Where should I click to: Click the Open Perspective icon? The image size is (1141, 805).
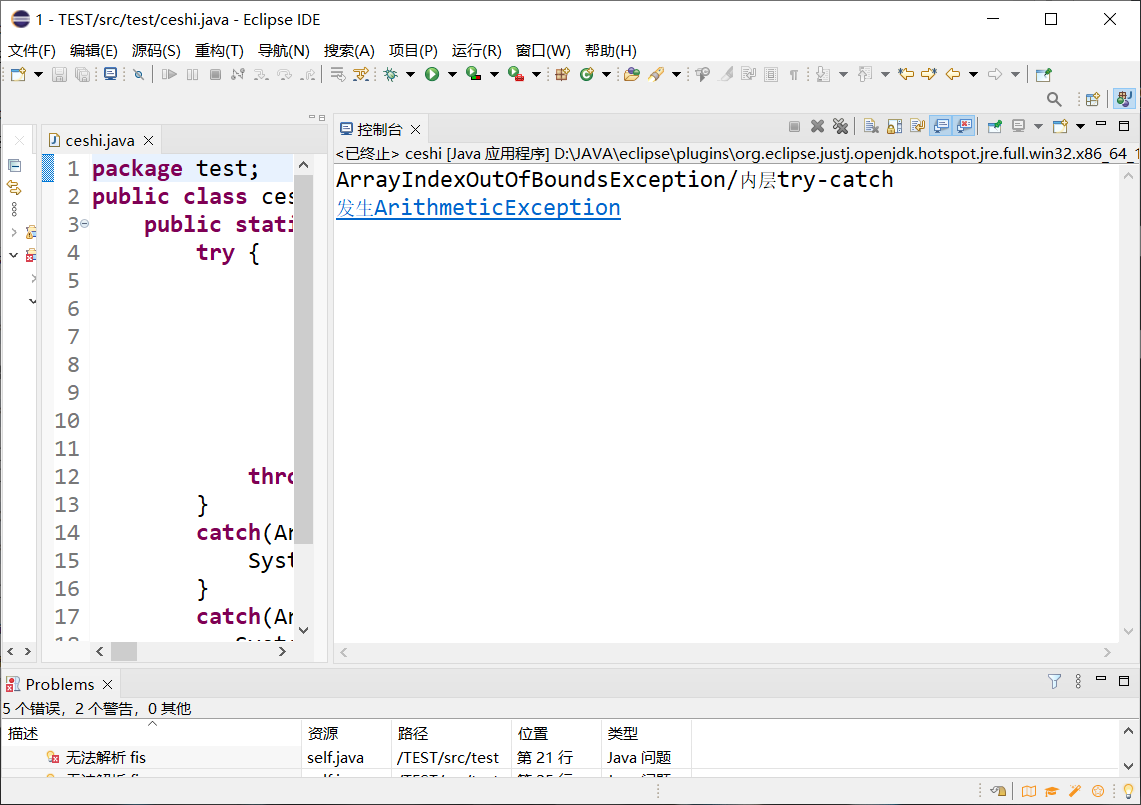[1092, 99]
